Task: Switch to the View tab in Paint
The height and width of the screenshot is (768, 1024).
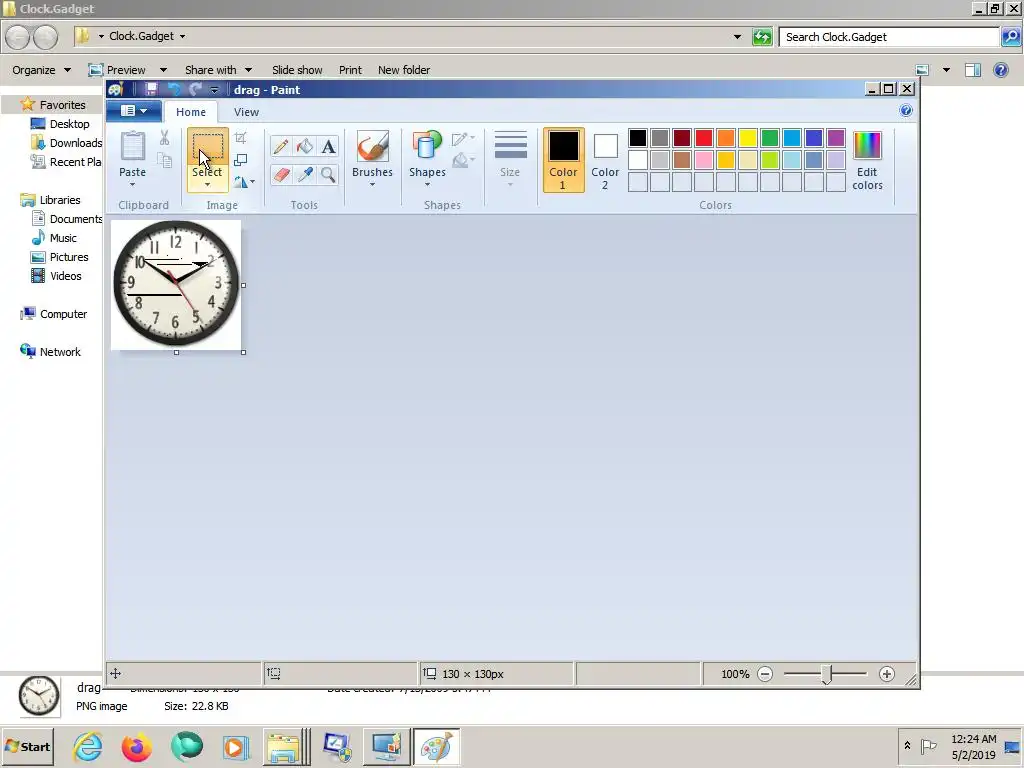Action: tap(246, 112)
